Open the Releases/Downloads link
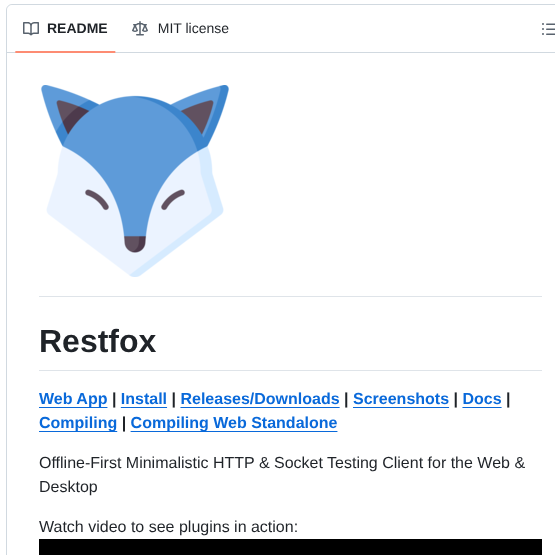This screenshot has width=555, height=555. click(260, 399)
